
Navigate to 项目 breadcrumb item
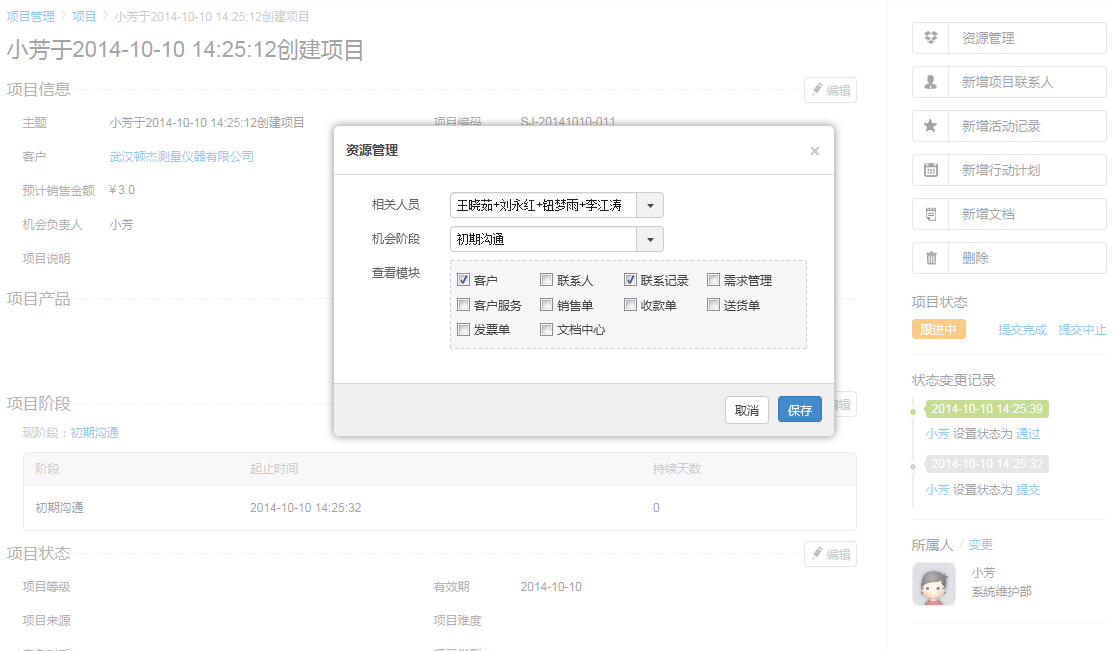coord(85,17)
